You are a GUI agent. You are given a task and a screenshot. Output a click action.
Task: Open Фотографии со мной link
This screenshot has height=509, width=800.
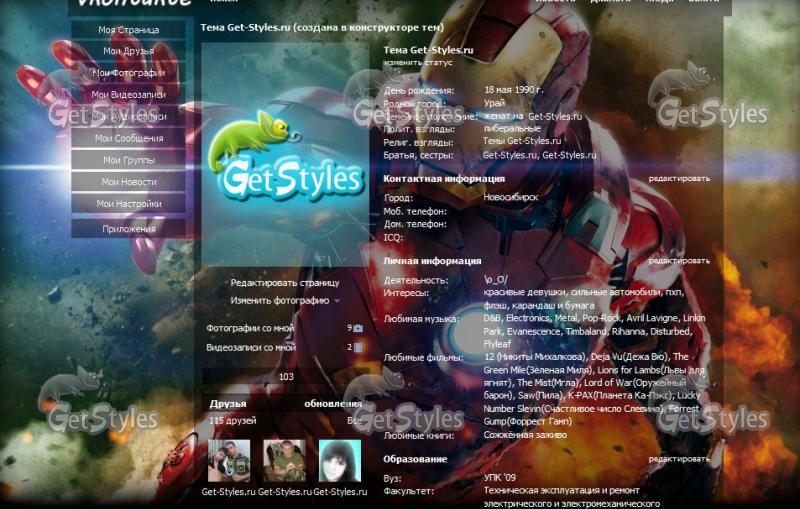pyautogui.click(x=250, y=328)
